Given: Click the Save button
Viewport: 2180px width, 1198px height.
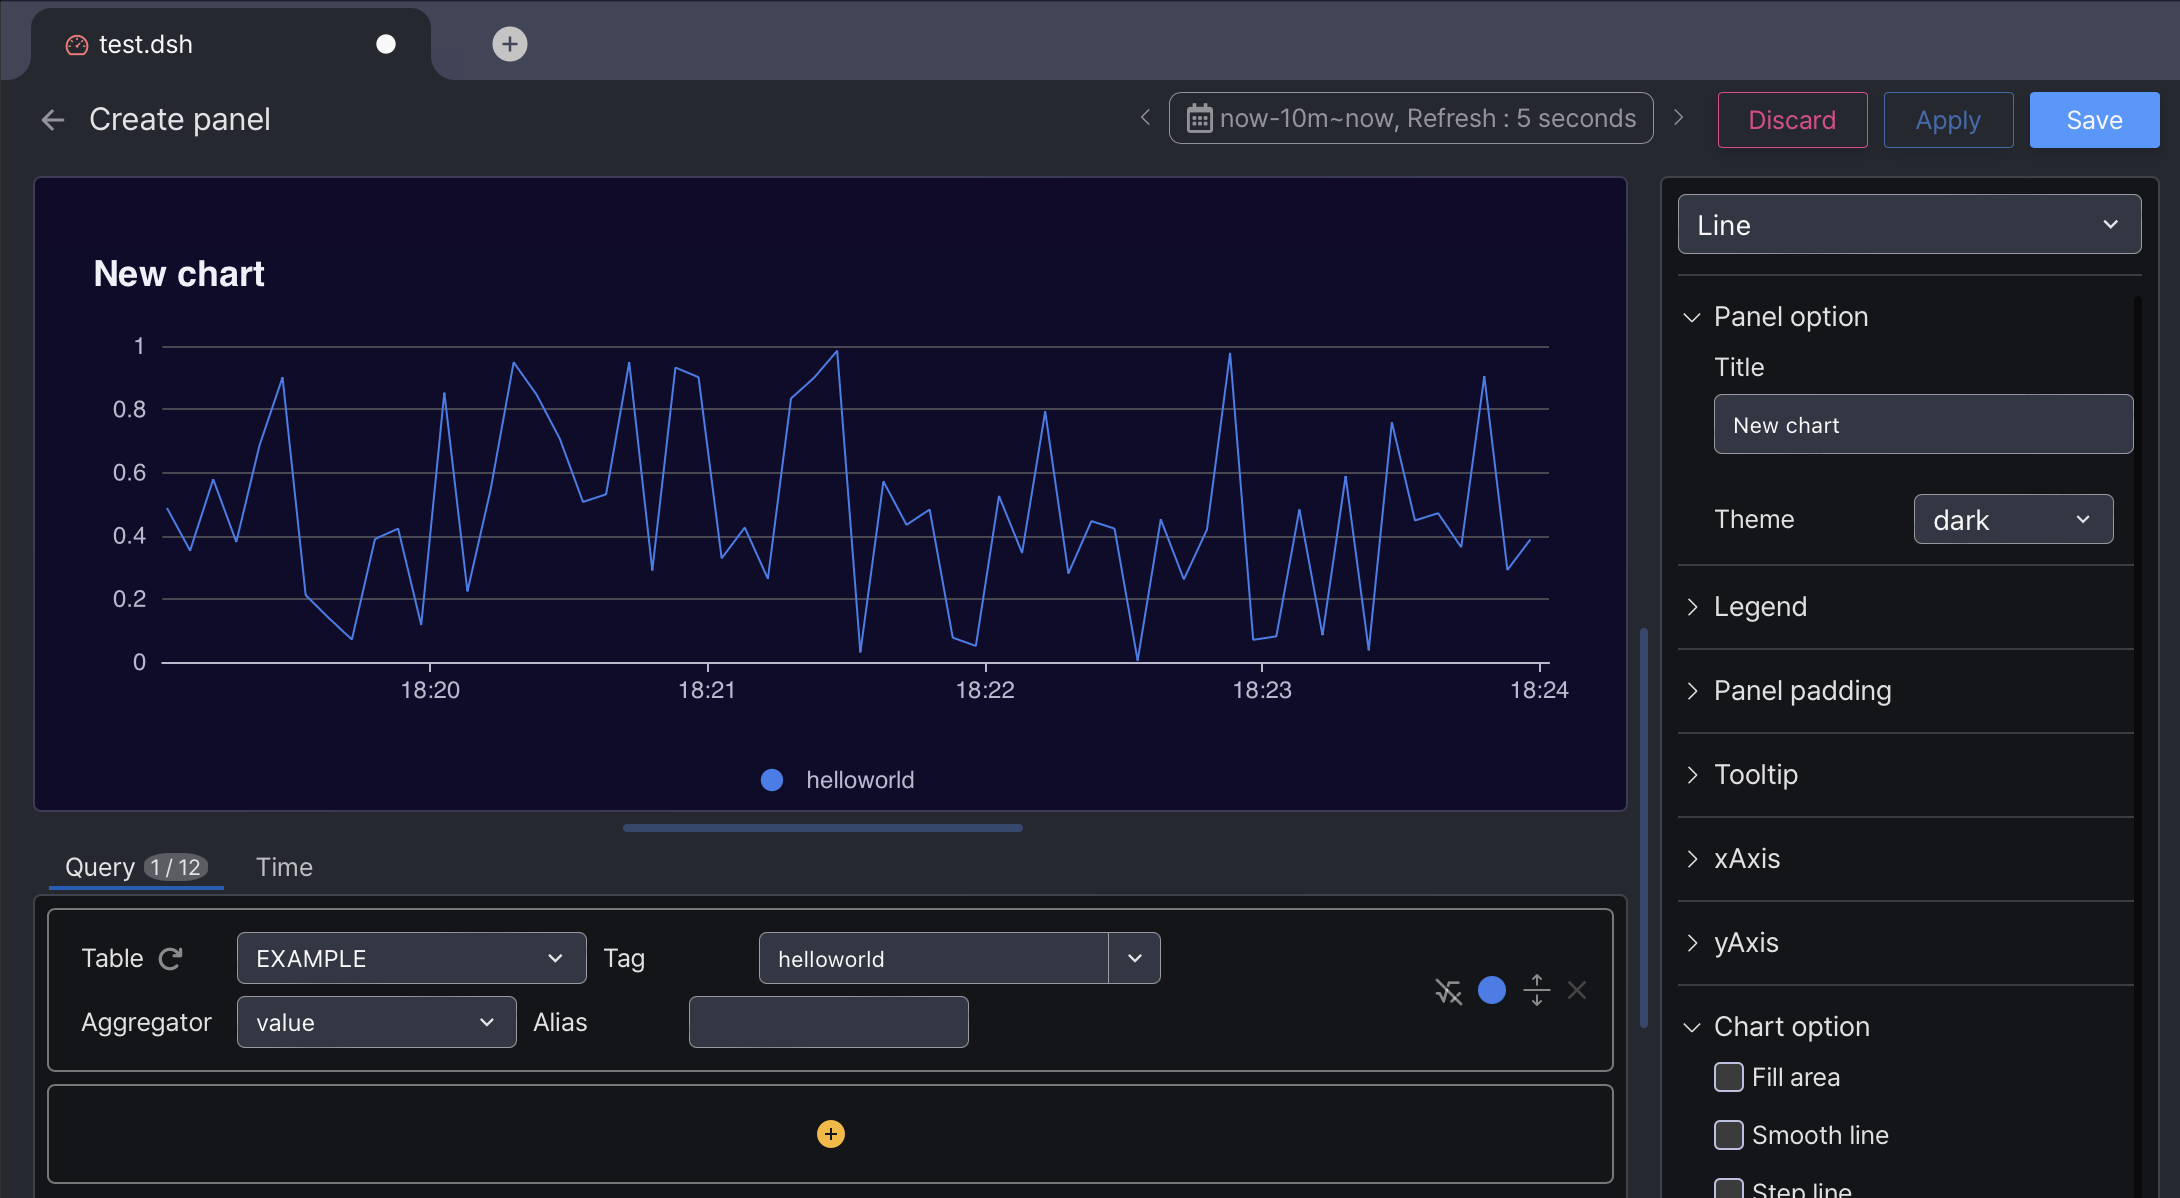Looking at the screenshot, I should click(2094, 120).
